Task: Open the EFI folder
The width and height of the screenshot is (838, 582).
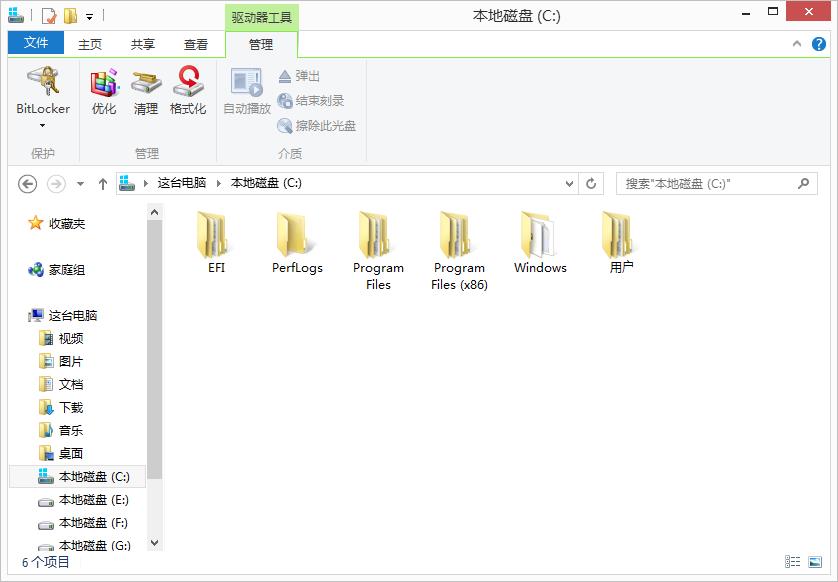Action: coord(216,242)
